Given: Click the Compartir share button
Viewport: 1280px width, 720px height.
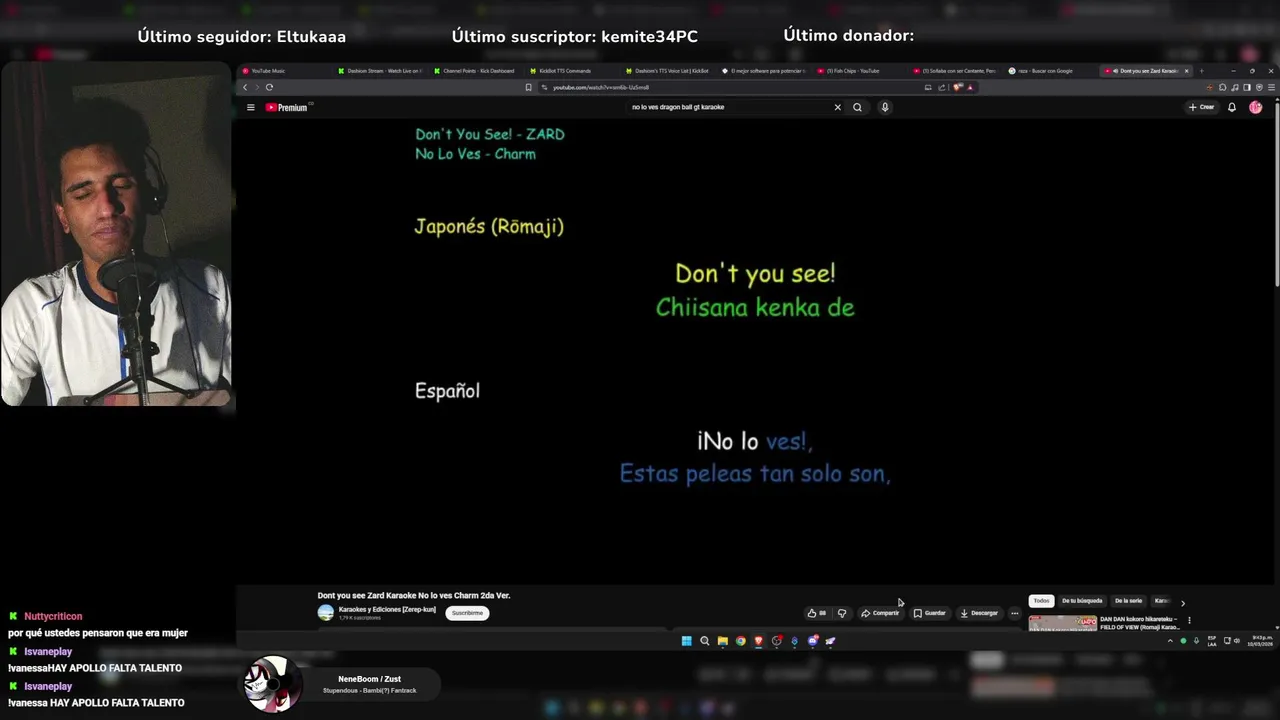Looking at the screenshot, I should [880, 613].
